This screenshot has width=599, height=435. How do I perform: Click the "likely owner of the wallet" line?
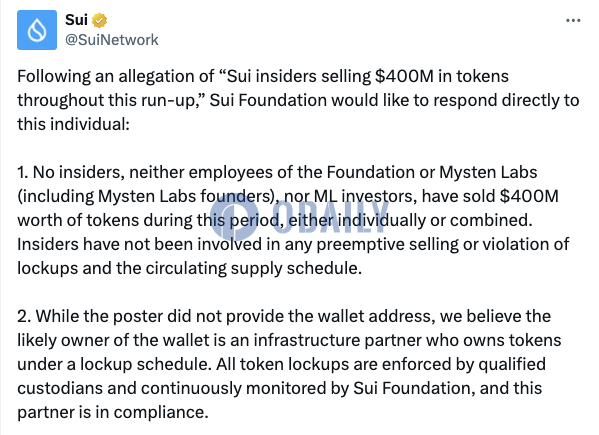289,340
